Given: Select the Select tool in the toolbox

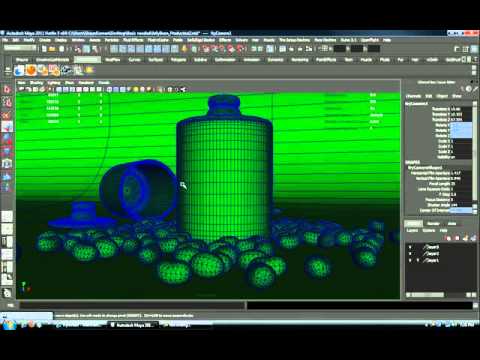Looking at the screenshot, I should (7, 89).
